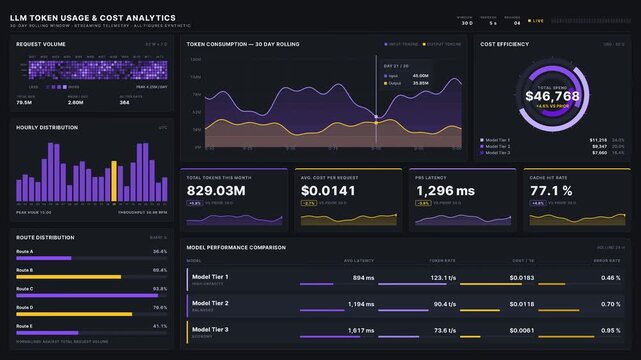
Task: Click the Error Rate column header
Action: [x=607, y=261]
